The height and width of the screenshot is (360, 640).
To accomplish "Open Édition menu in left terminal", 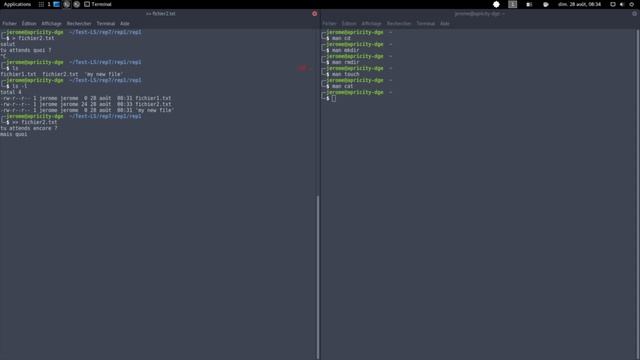I will tap(29, 24).
